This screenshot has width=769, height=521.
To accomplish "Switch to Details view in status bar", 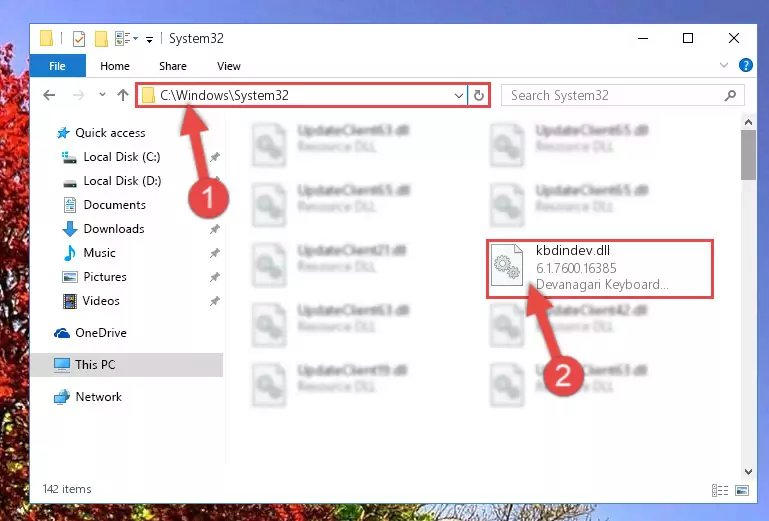I will 719,490.
